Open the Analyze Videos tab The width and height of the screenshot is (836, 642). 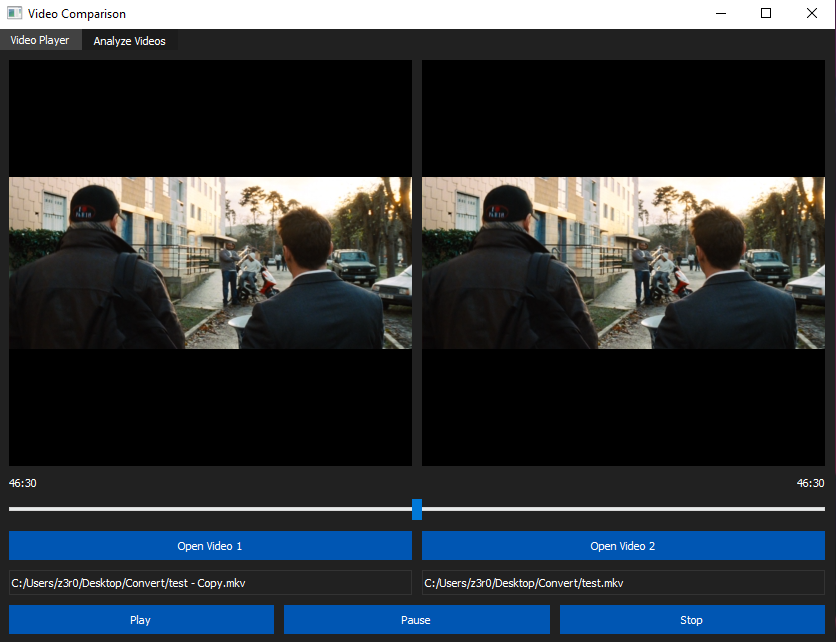click(x=129, y=41)
